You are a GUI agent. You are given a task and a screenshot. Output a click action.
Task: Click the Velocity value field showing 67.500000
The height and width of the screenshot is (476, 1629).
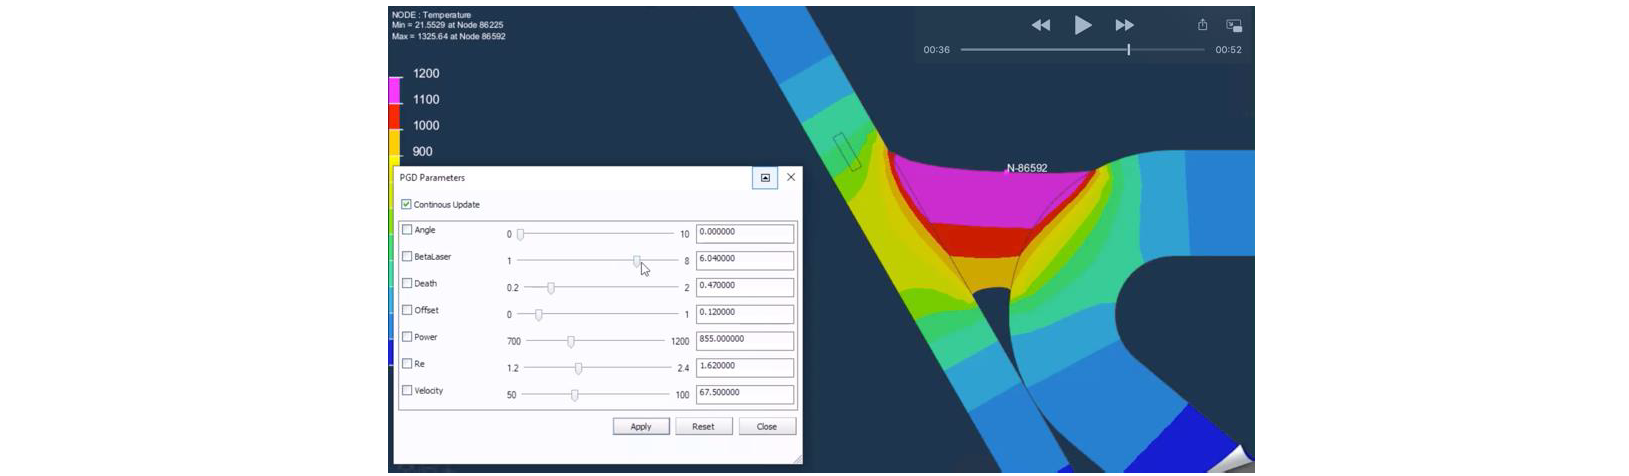(x=744, y=394)
